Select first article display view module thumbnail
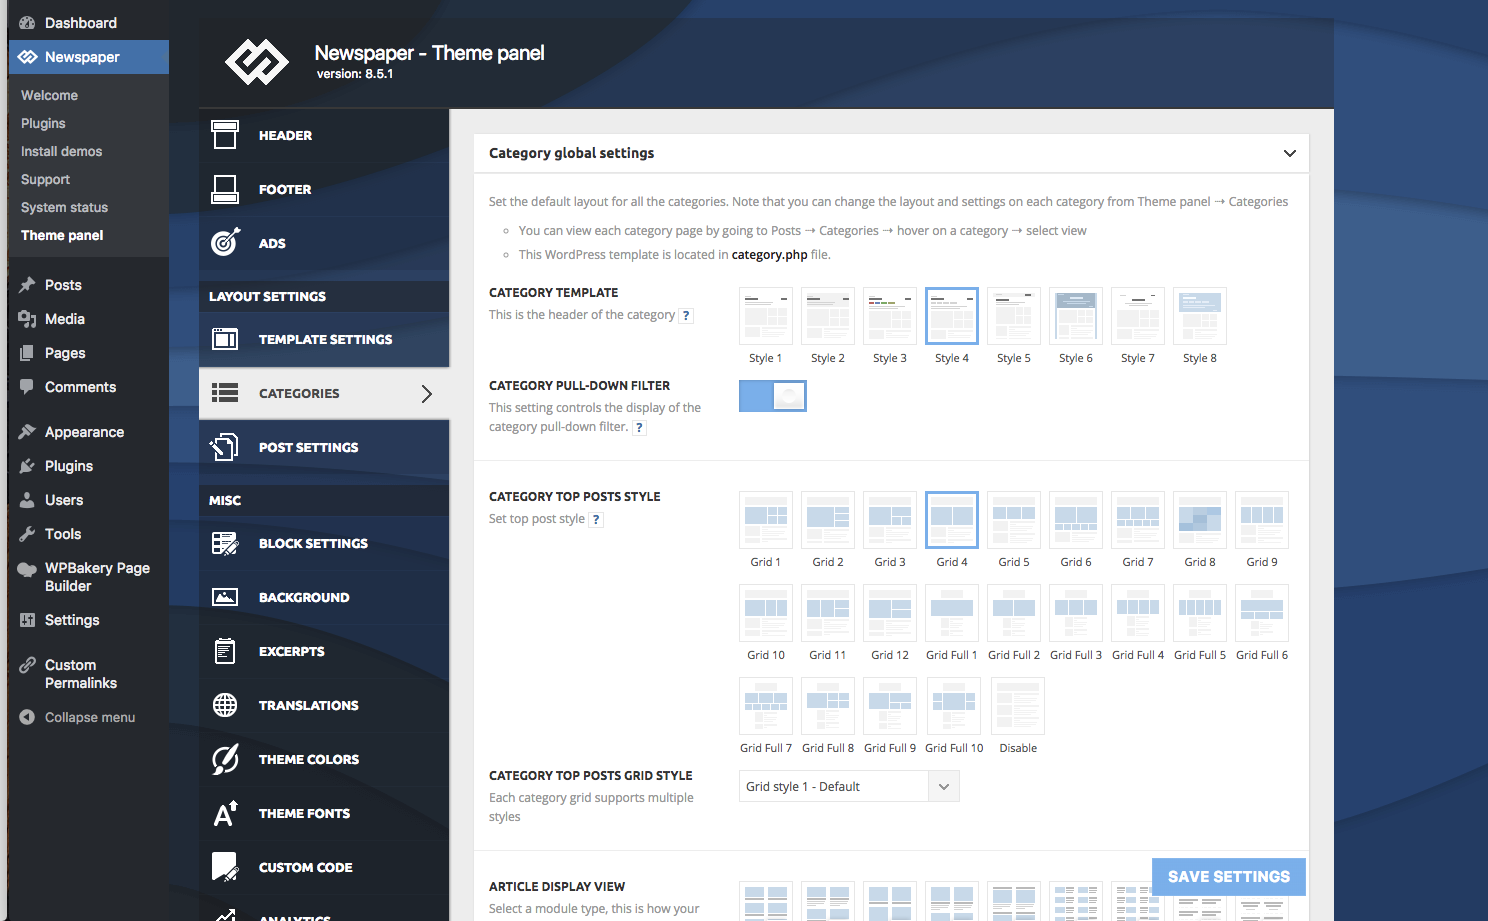The height and width of the screenshot is (921, 1488). pos(766,901)
